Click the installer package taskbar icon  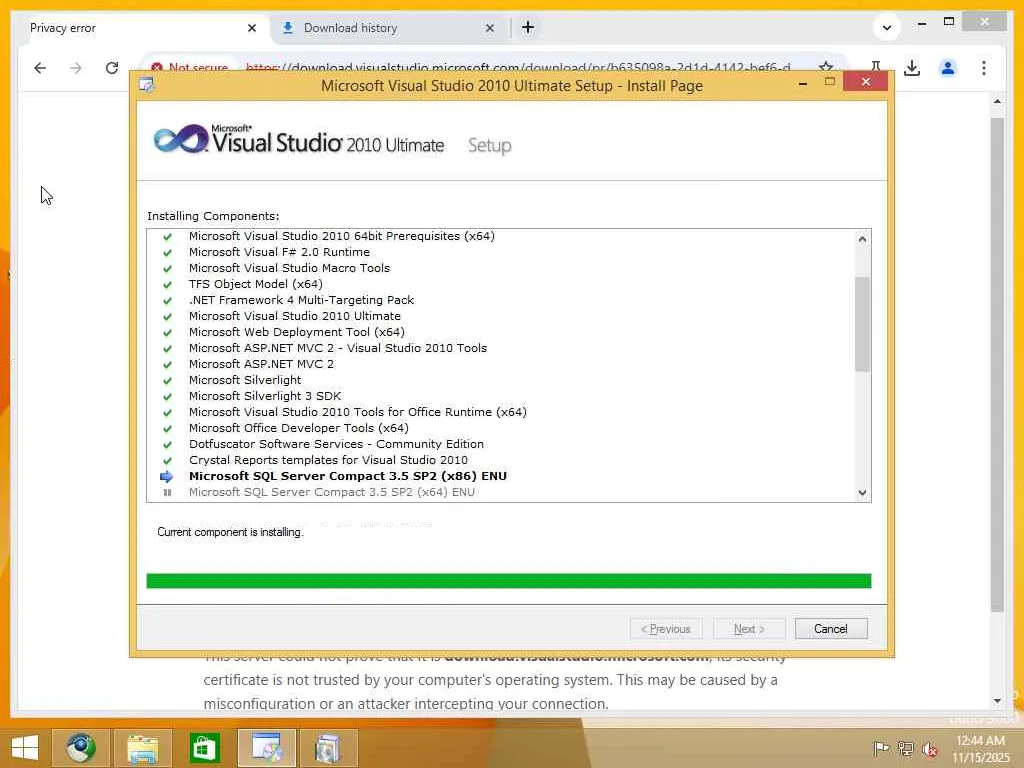pyautogui.click(x=328, y=748)
